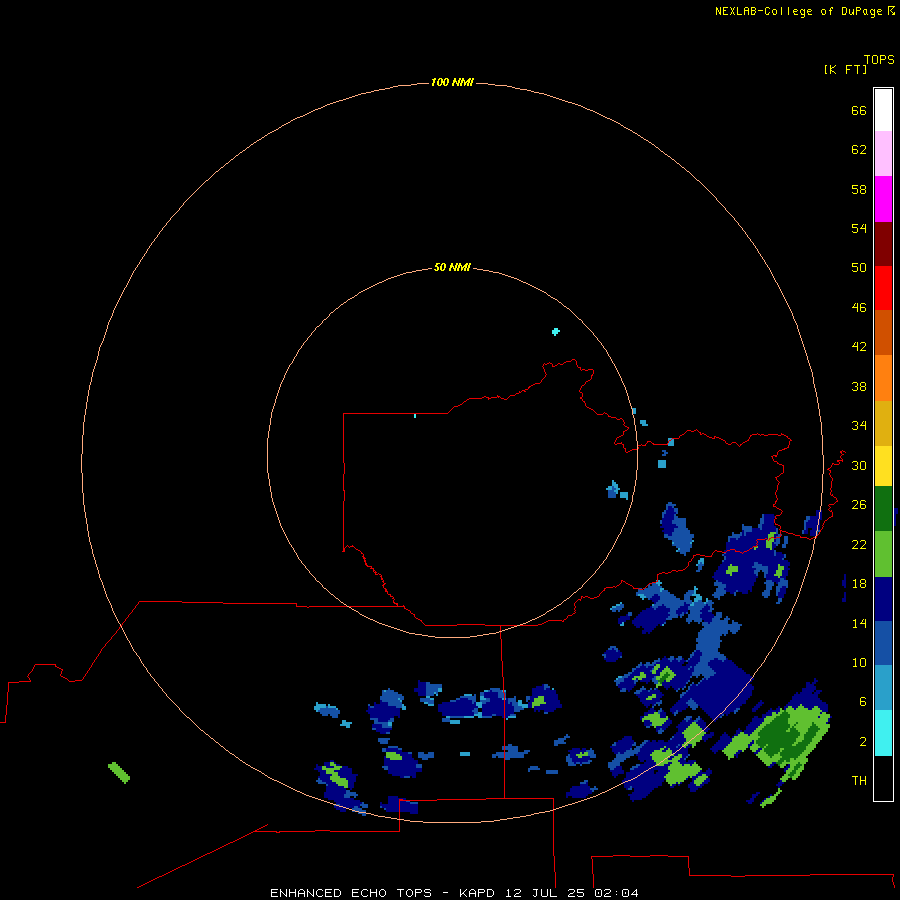Click the 66 legend value
900x900 pixels.
[859, 110]
